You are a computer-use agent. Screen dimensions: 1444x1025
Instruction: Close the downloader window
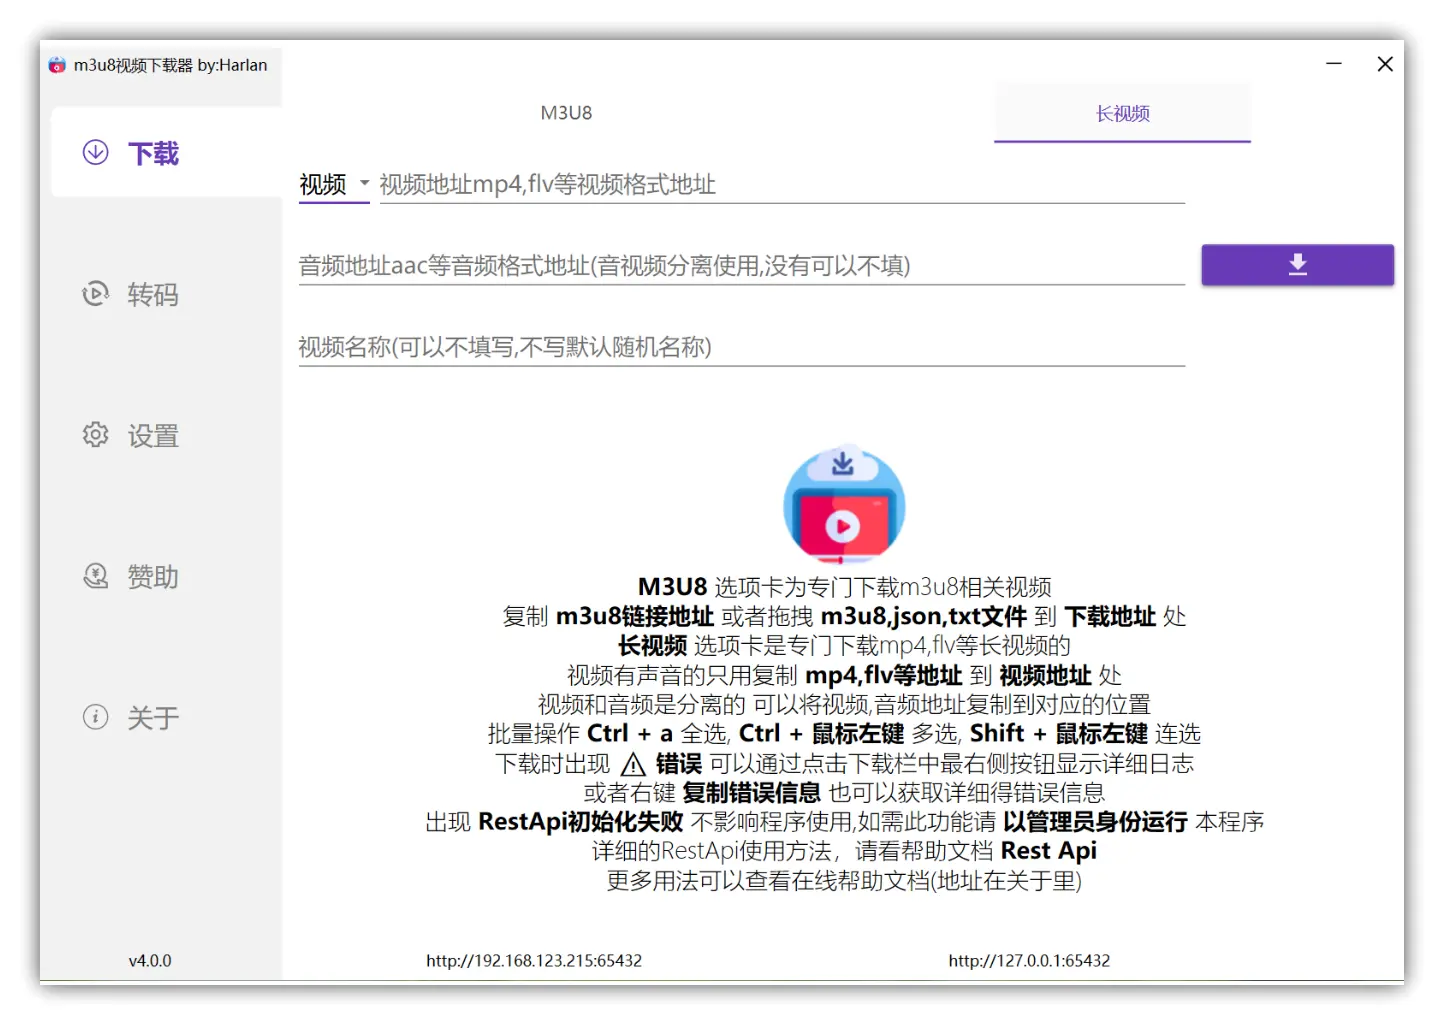(1385, 64)
